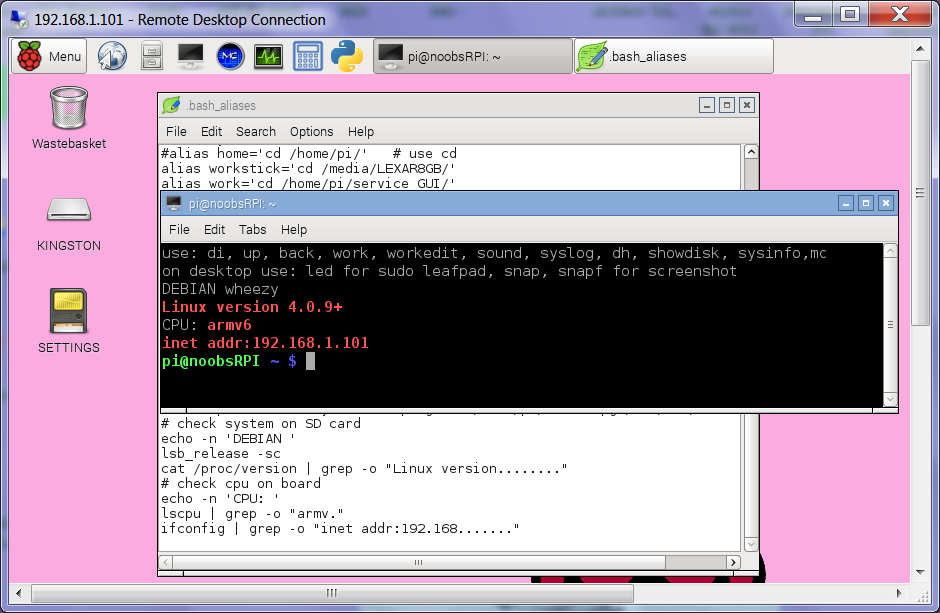Launch the calculator from the panel
The height and width of the screenshot is (613, 940).
point(307,57)
